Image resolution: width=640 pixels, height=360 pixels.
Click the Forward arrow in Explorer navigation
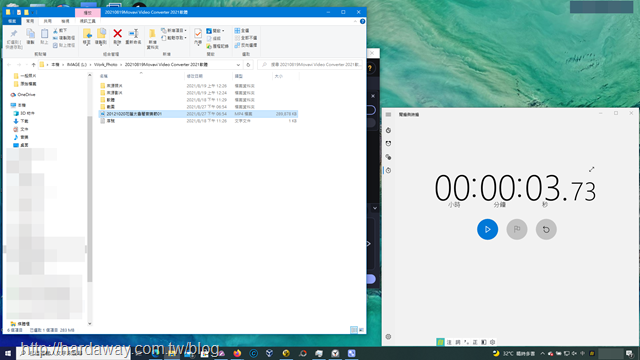pyautogui.click(x=19, y=64)
